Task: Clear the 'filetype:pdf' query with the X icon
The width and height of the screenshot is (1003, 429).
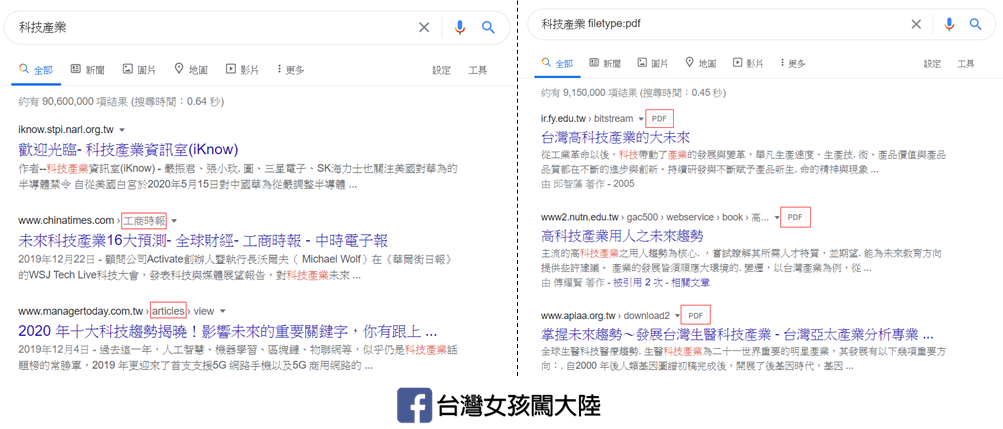Action: coord(915,24)
